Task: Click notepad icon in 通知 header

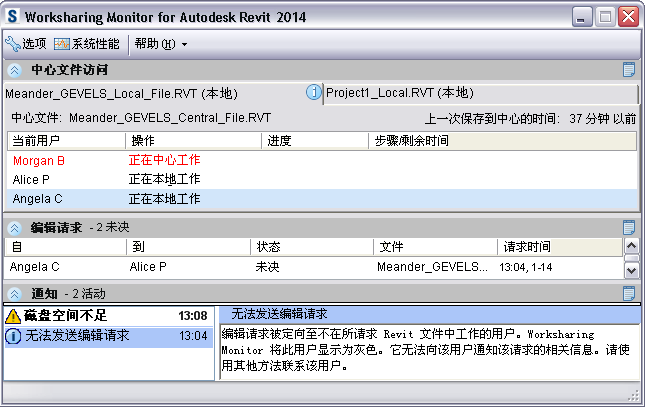Action: coord(629,293)
